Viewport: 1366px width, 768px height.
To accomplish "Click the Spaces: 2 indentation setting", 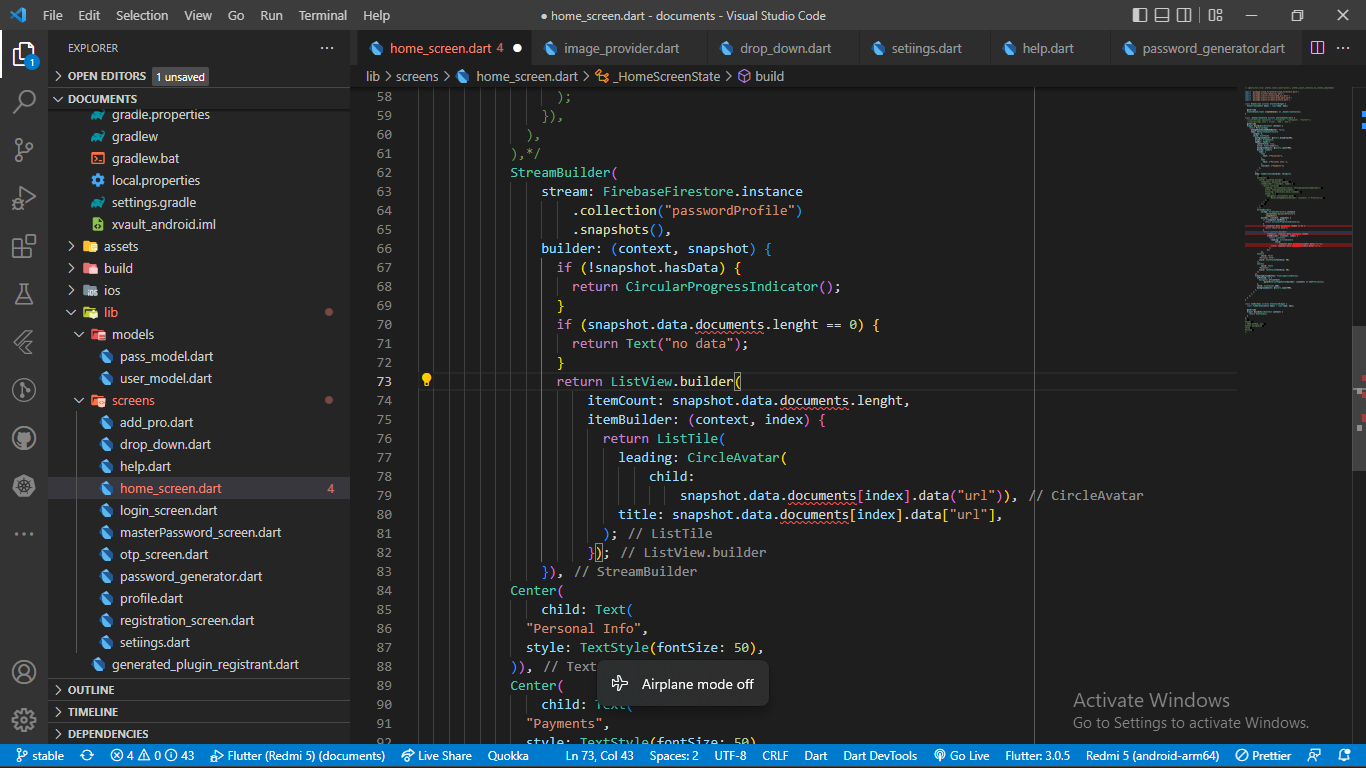I will pos(674,756).
